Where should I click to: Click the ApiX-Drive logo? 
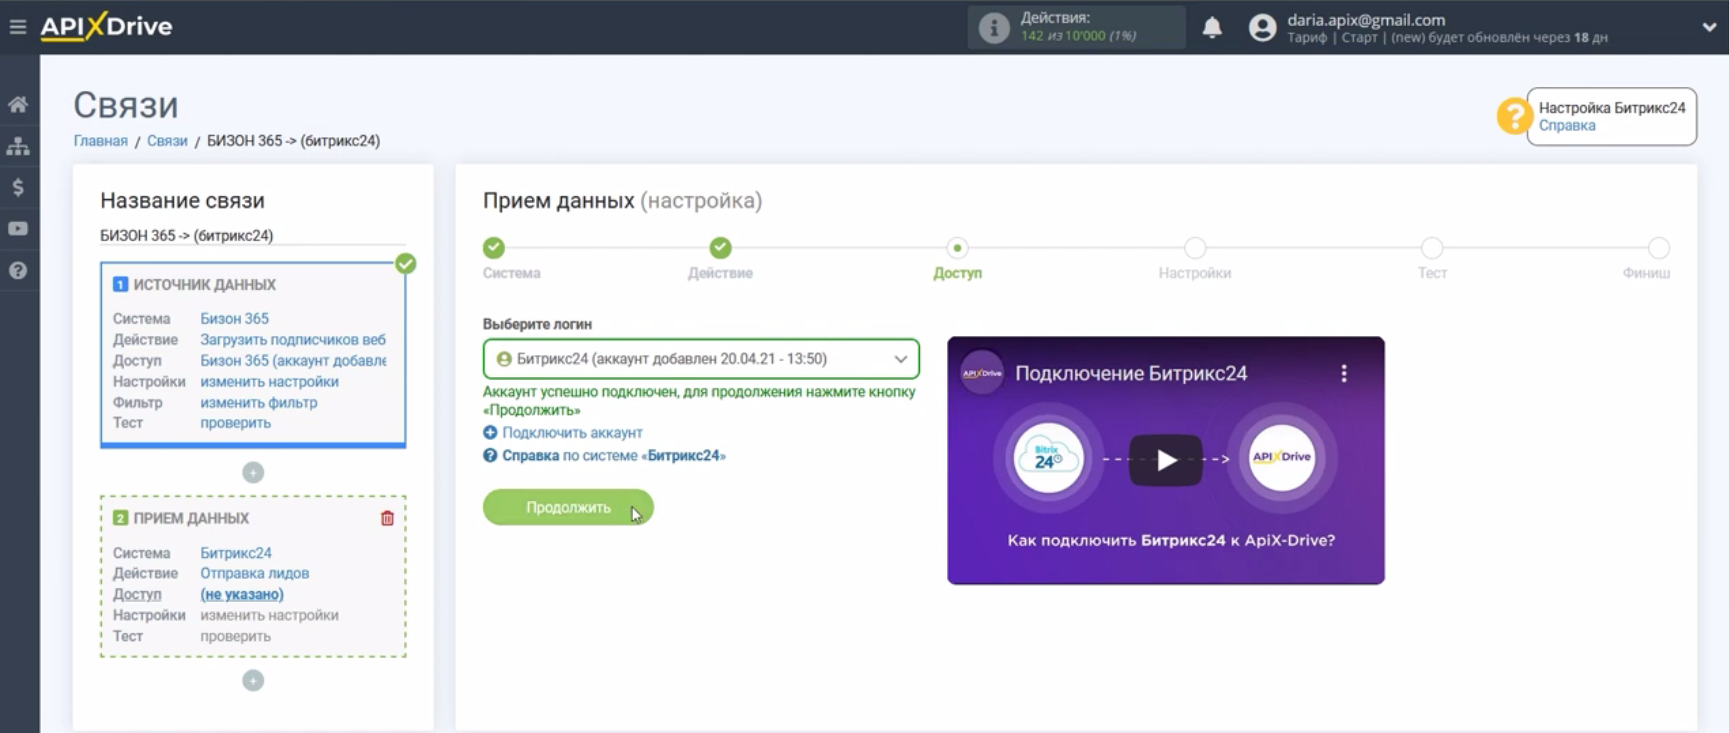pyautogui.click(x=106, y=26)
